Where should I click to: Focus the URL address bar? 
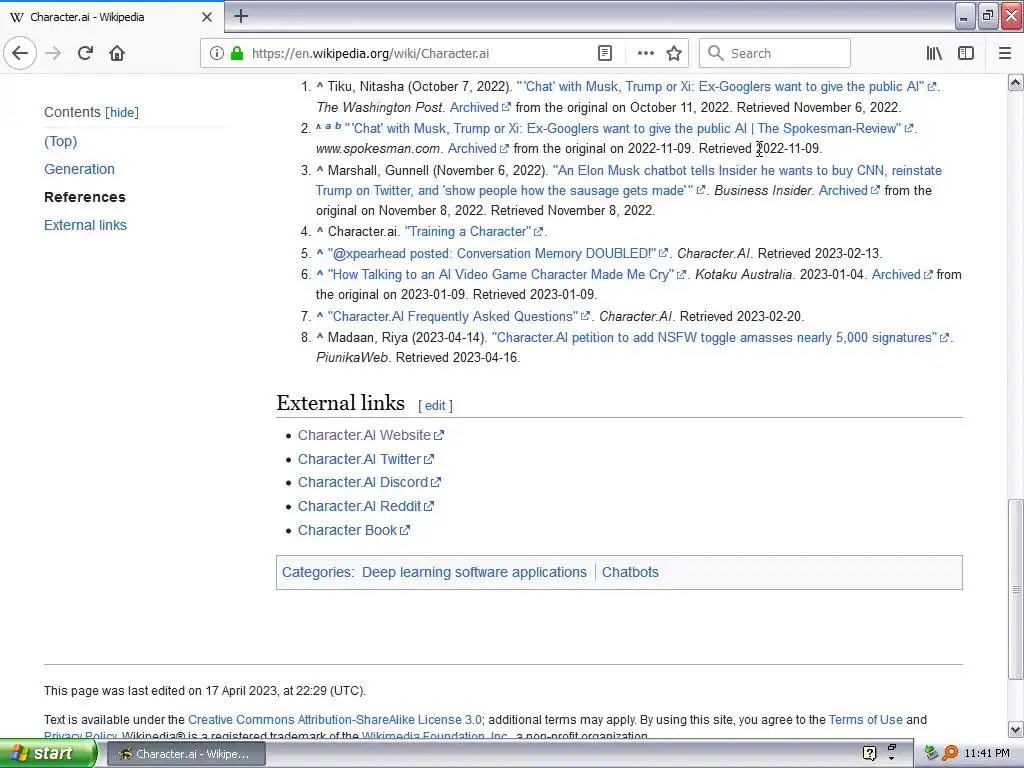pos(418,54)
